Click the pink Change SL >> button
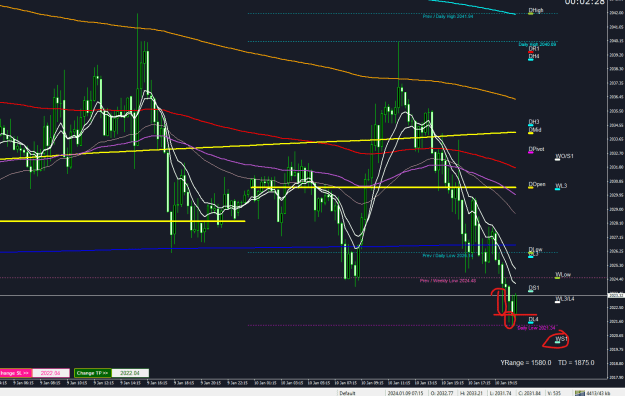Screen dimensions: 625x396 (x=16, y=373)
